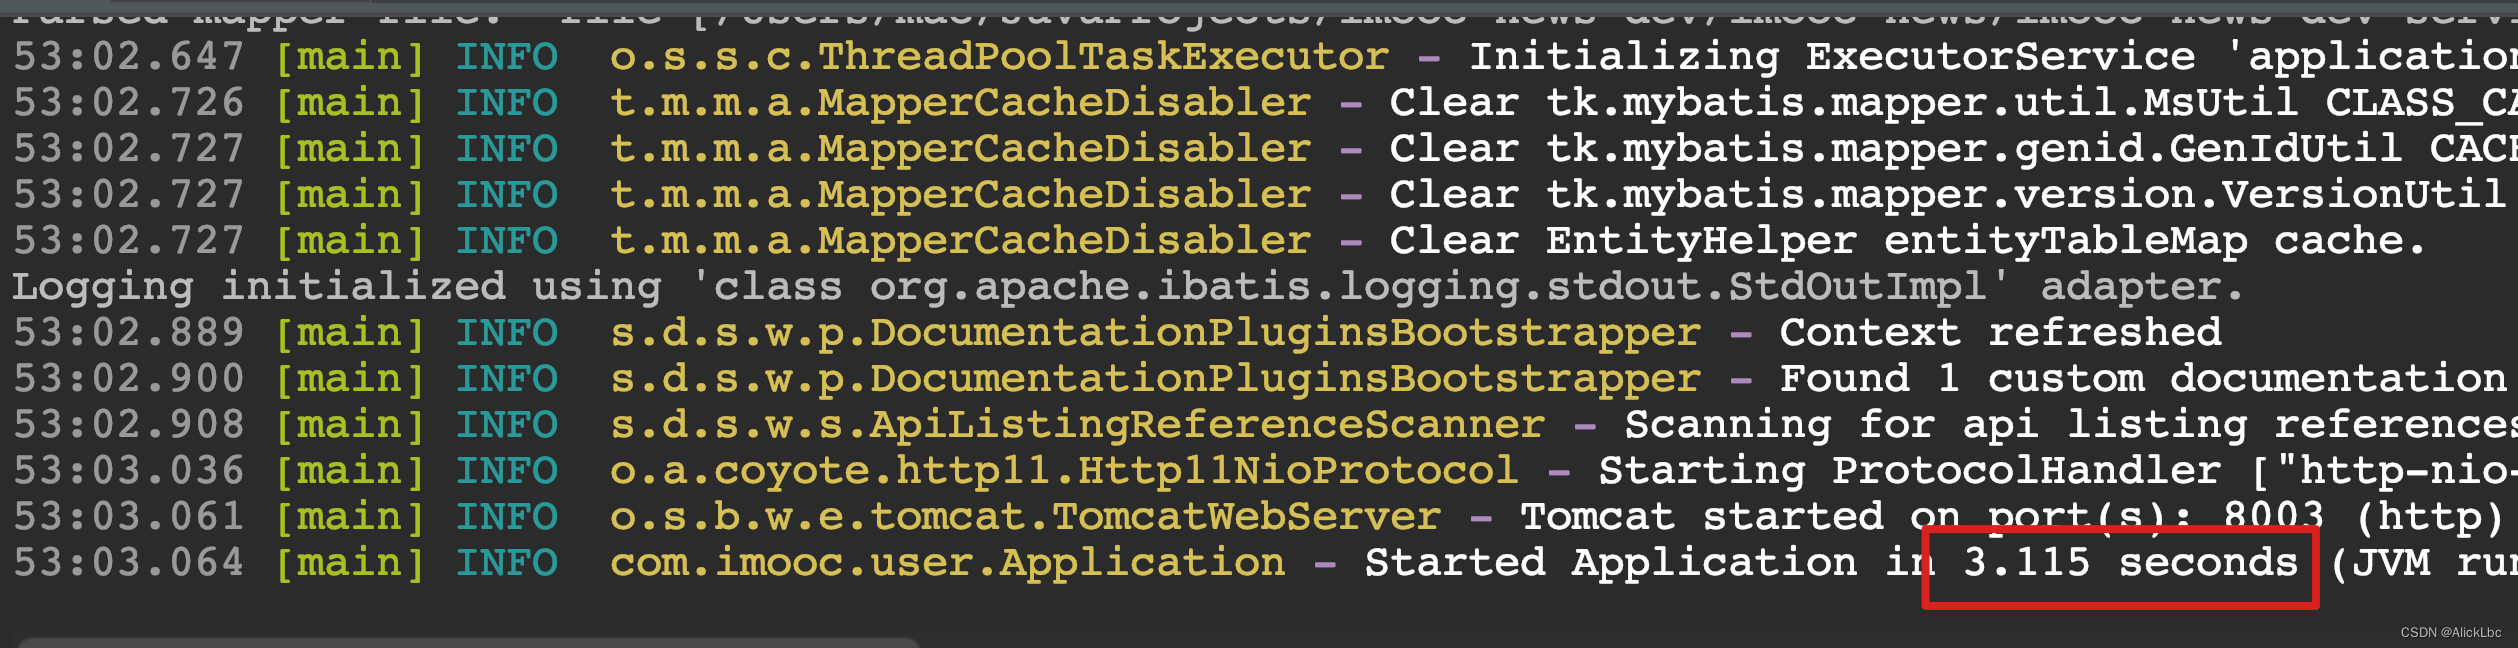Click the first MapperCacheDisabler logger name

click(x=960, y=103)
